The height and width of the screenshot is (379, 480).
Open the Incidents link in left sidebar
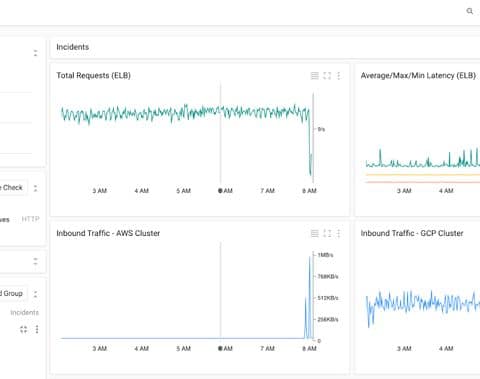pos(25,312)
